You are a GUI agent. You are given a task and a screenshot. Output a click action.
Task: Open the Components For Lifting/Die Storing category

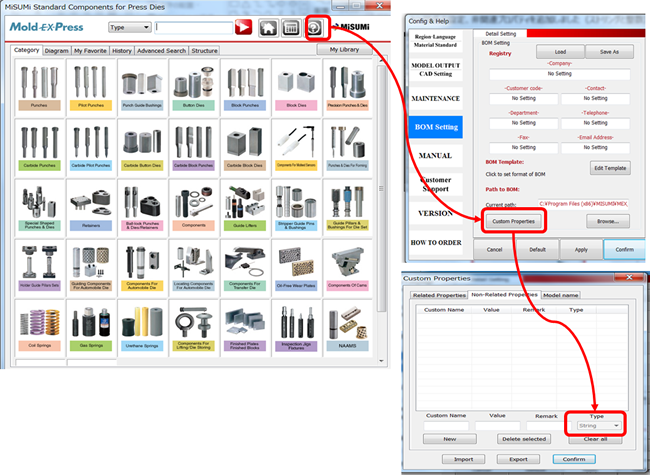click(194, 328)
